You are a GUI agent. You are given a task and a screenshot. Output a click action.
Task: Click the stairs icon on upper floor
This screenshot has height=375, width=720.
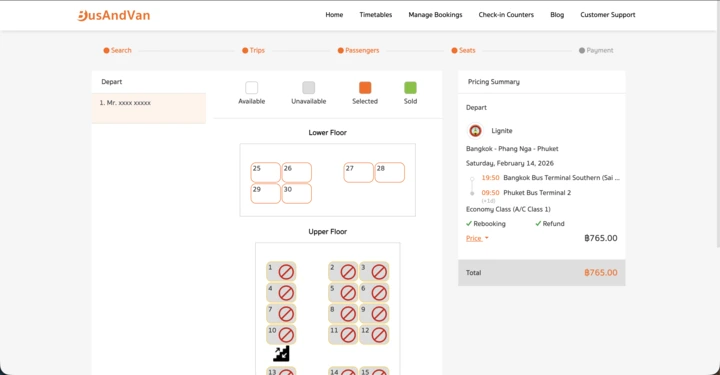(281, 353)
